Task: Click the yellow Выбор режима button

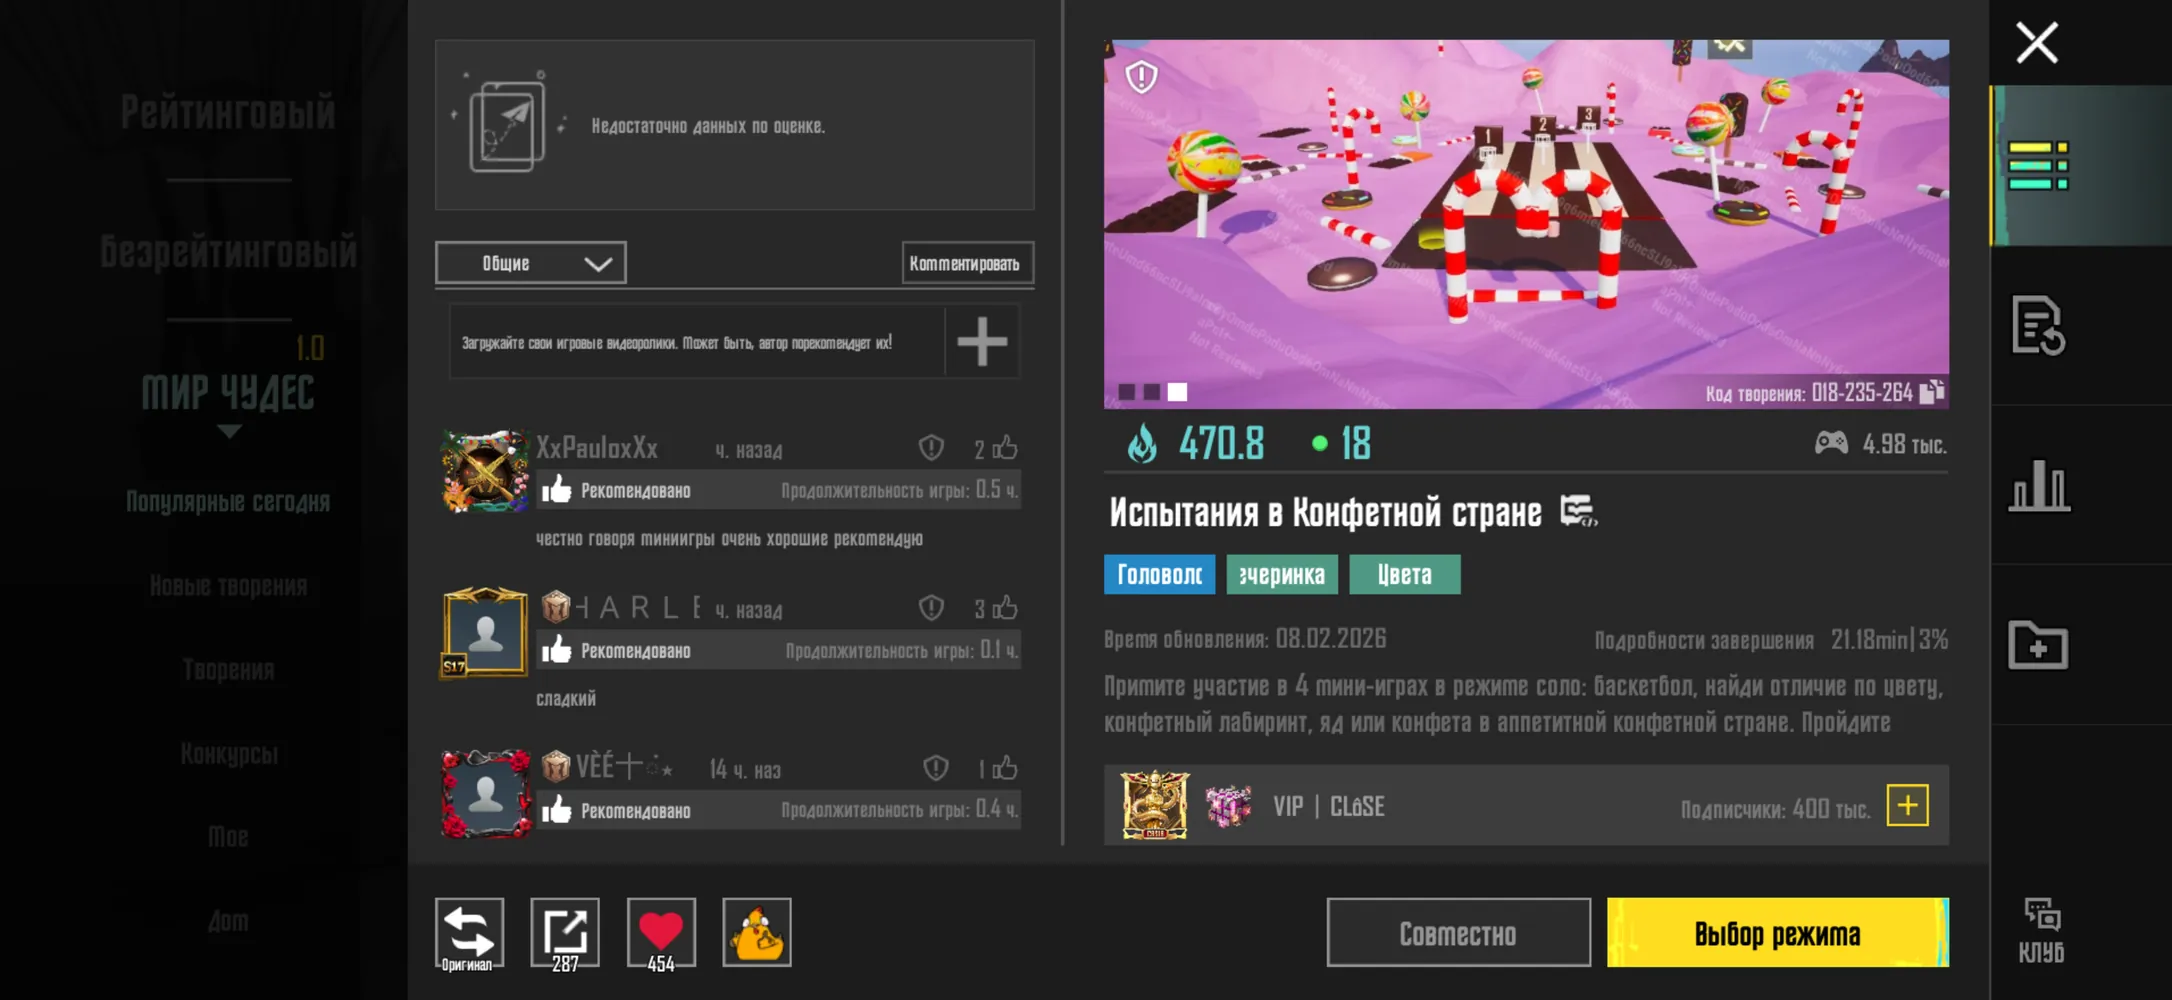Action: [x=1777, y=933]
